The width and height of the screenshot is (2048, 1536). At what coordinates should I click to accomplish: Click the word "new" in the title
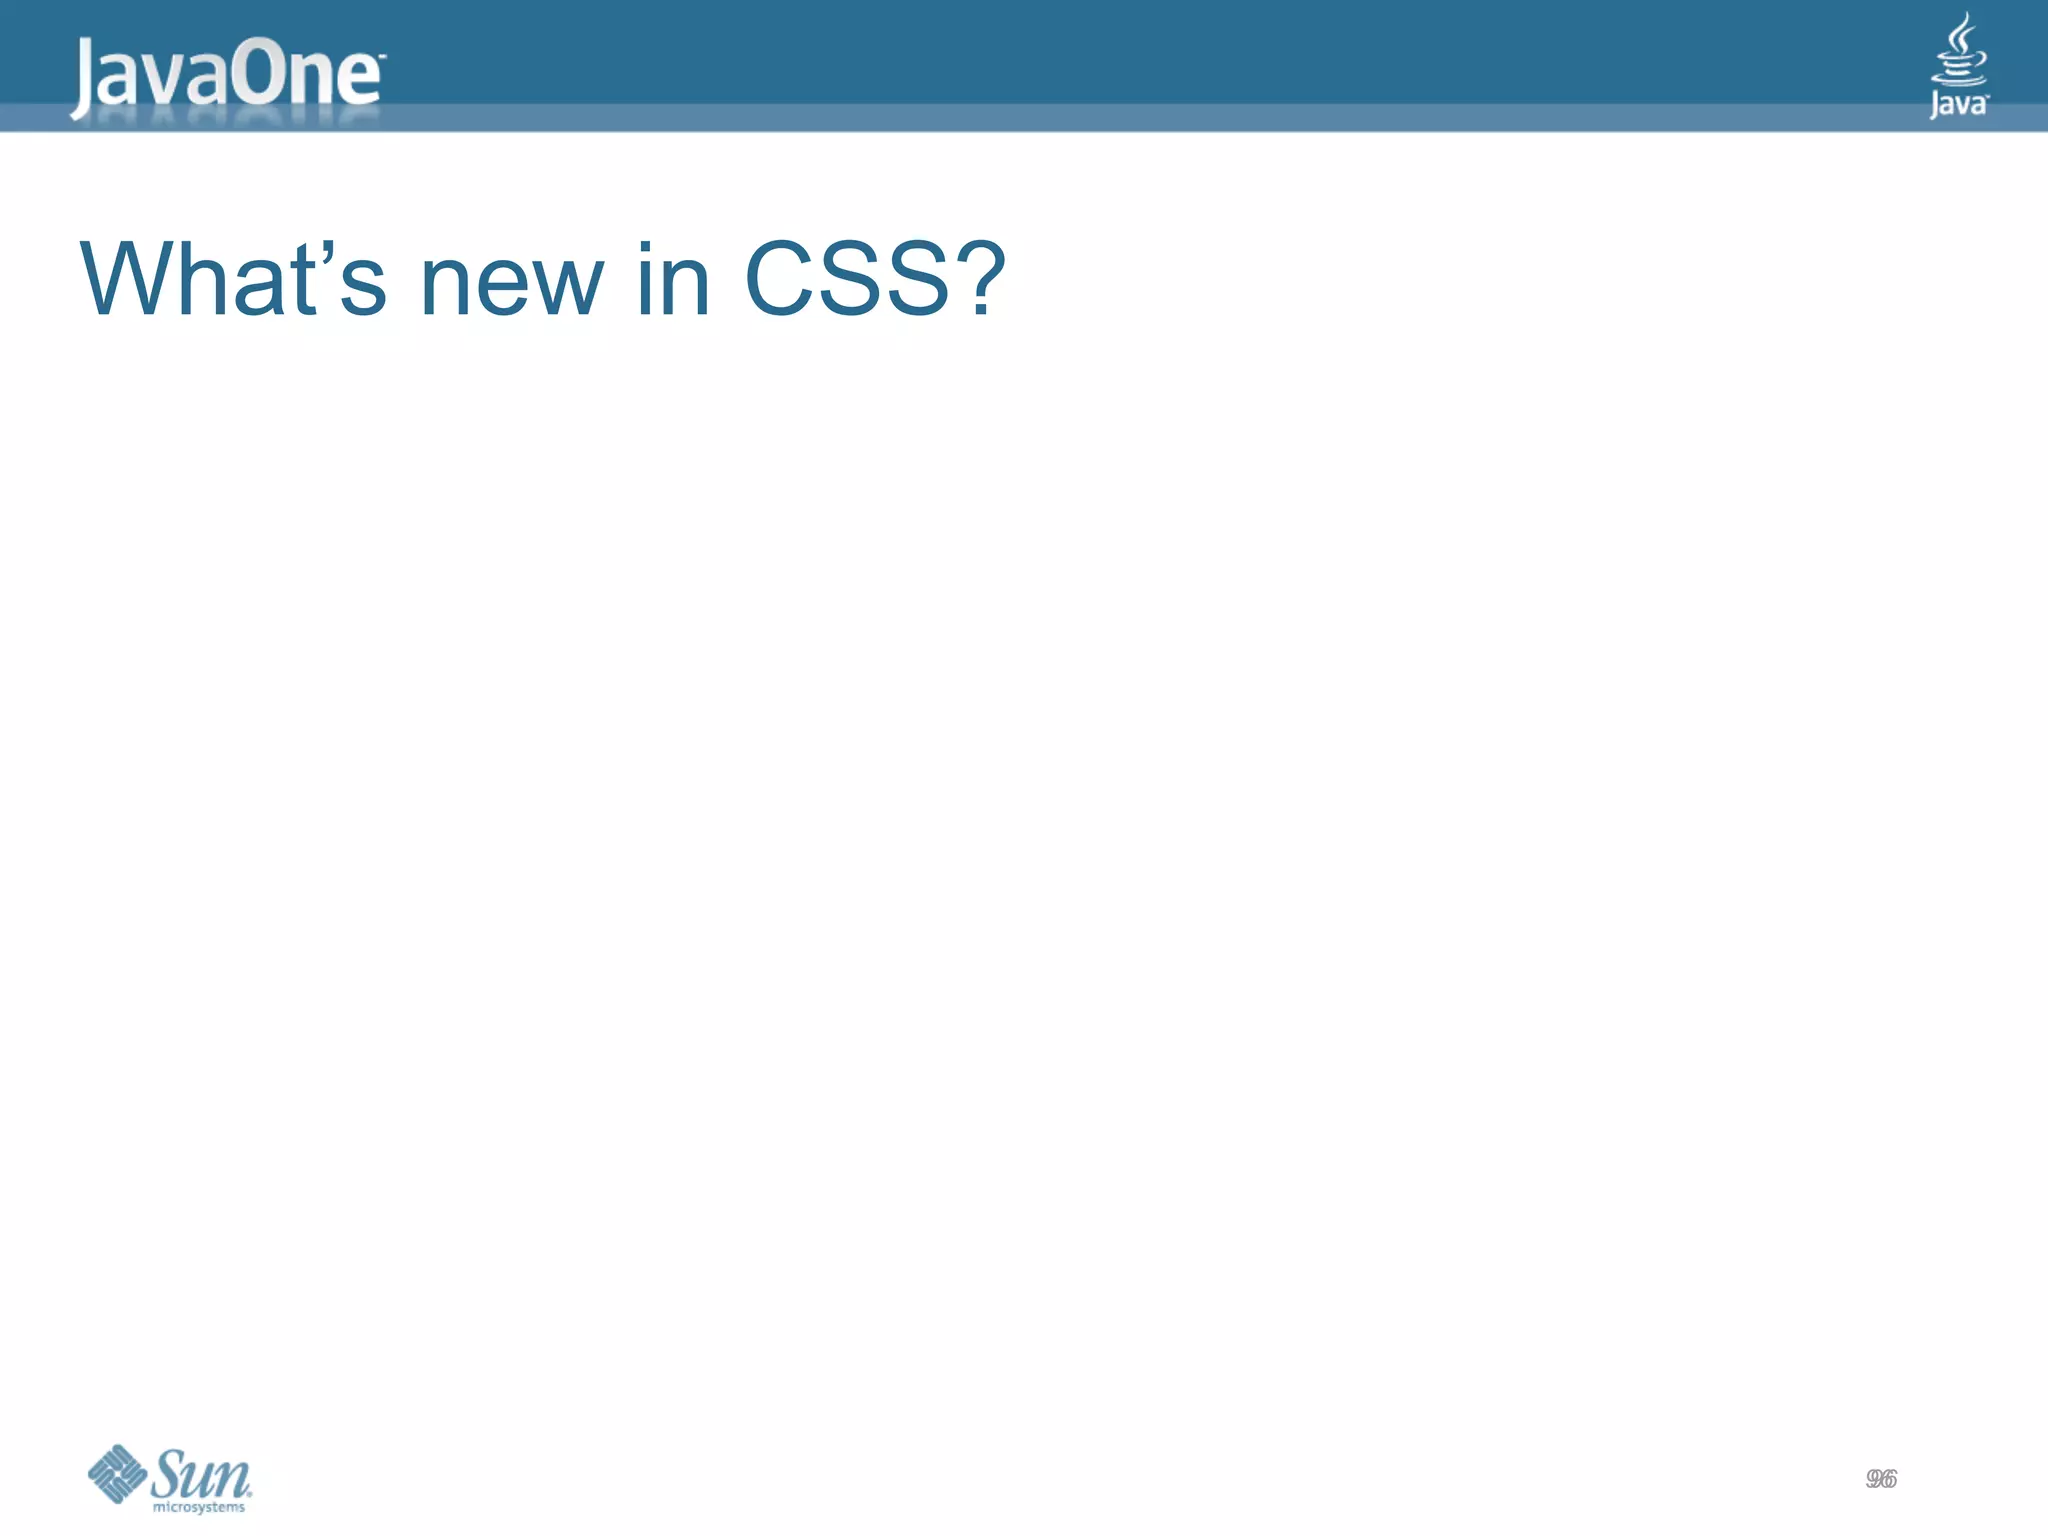(512, 290)
